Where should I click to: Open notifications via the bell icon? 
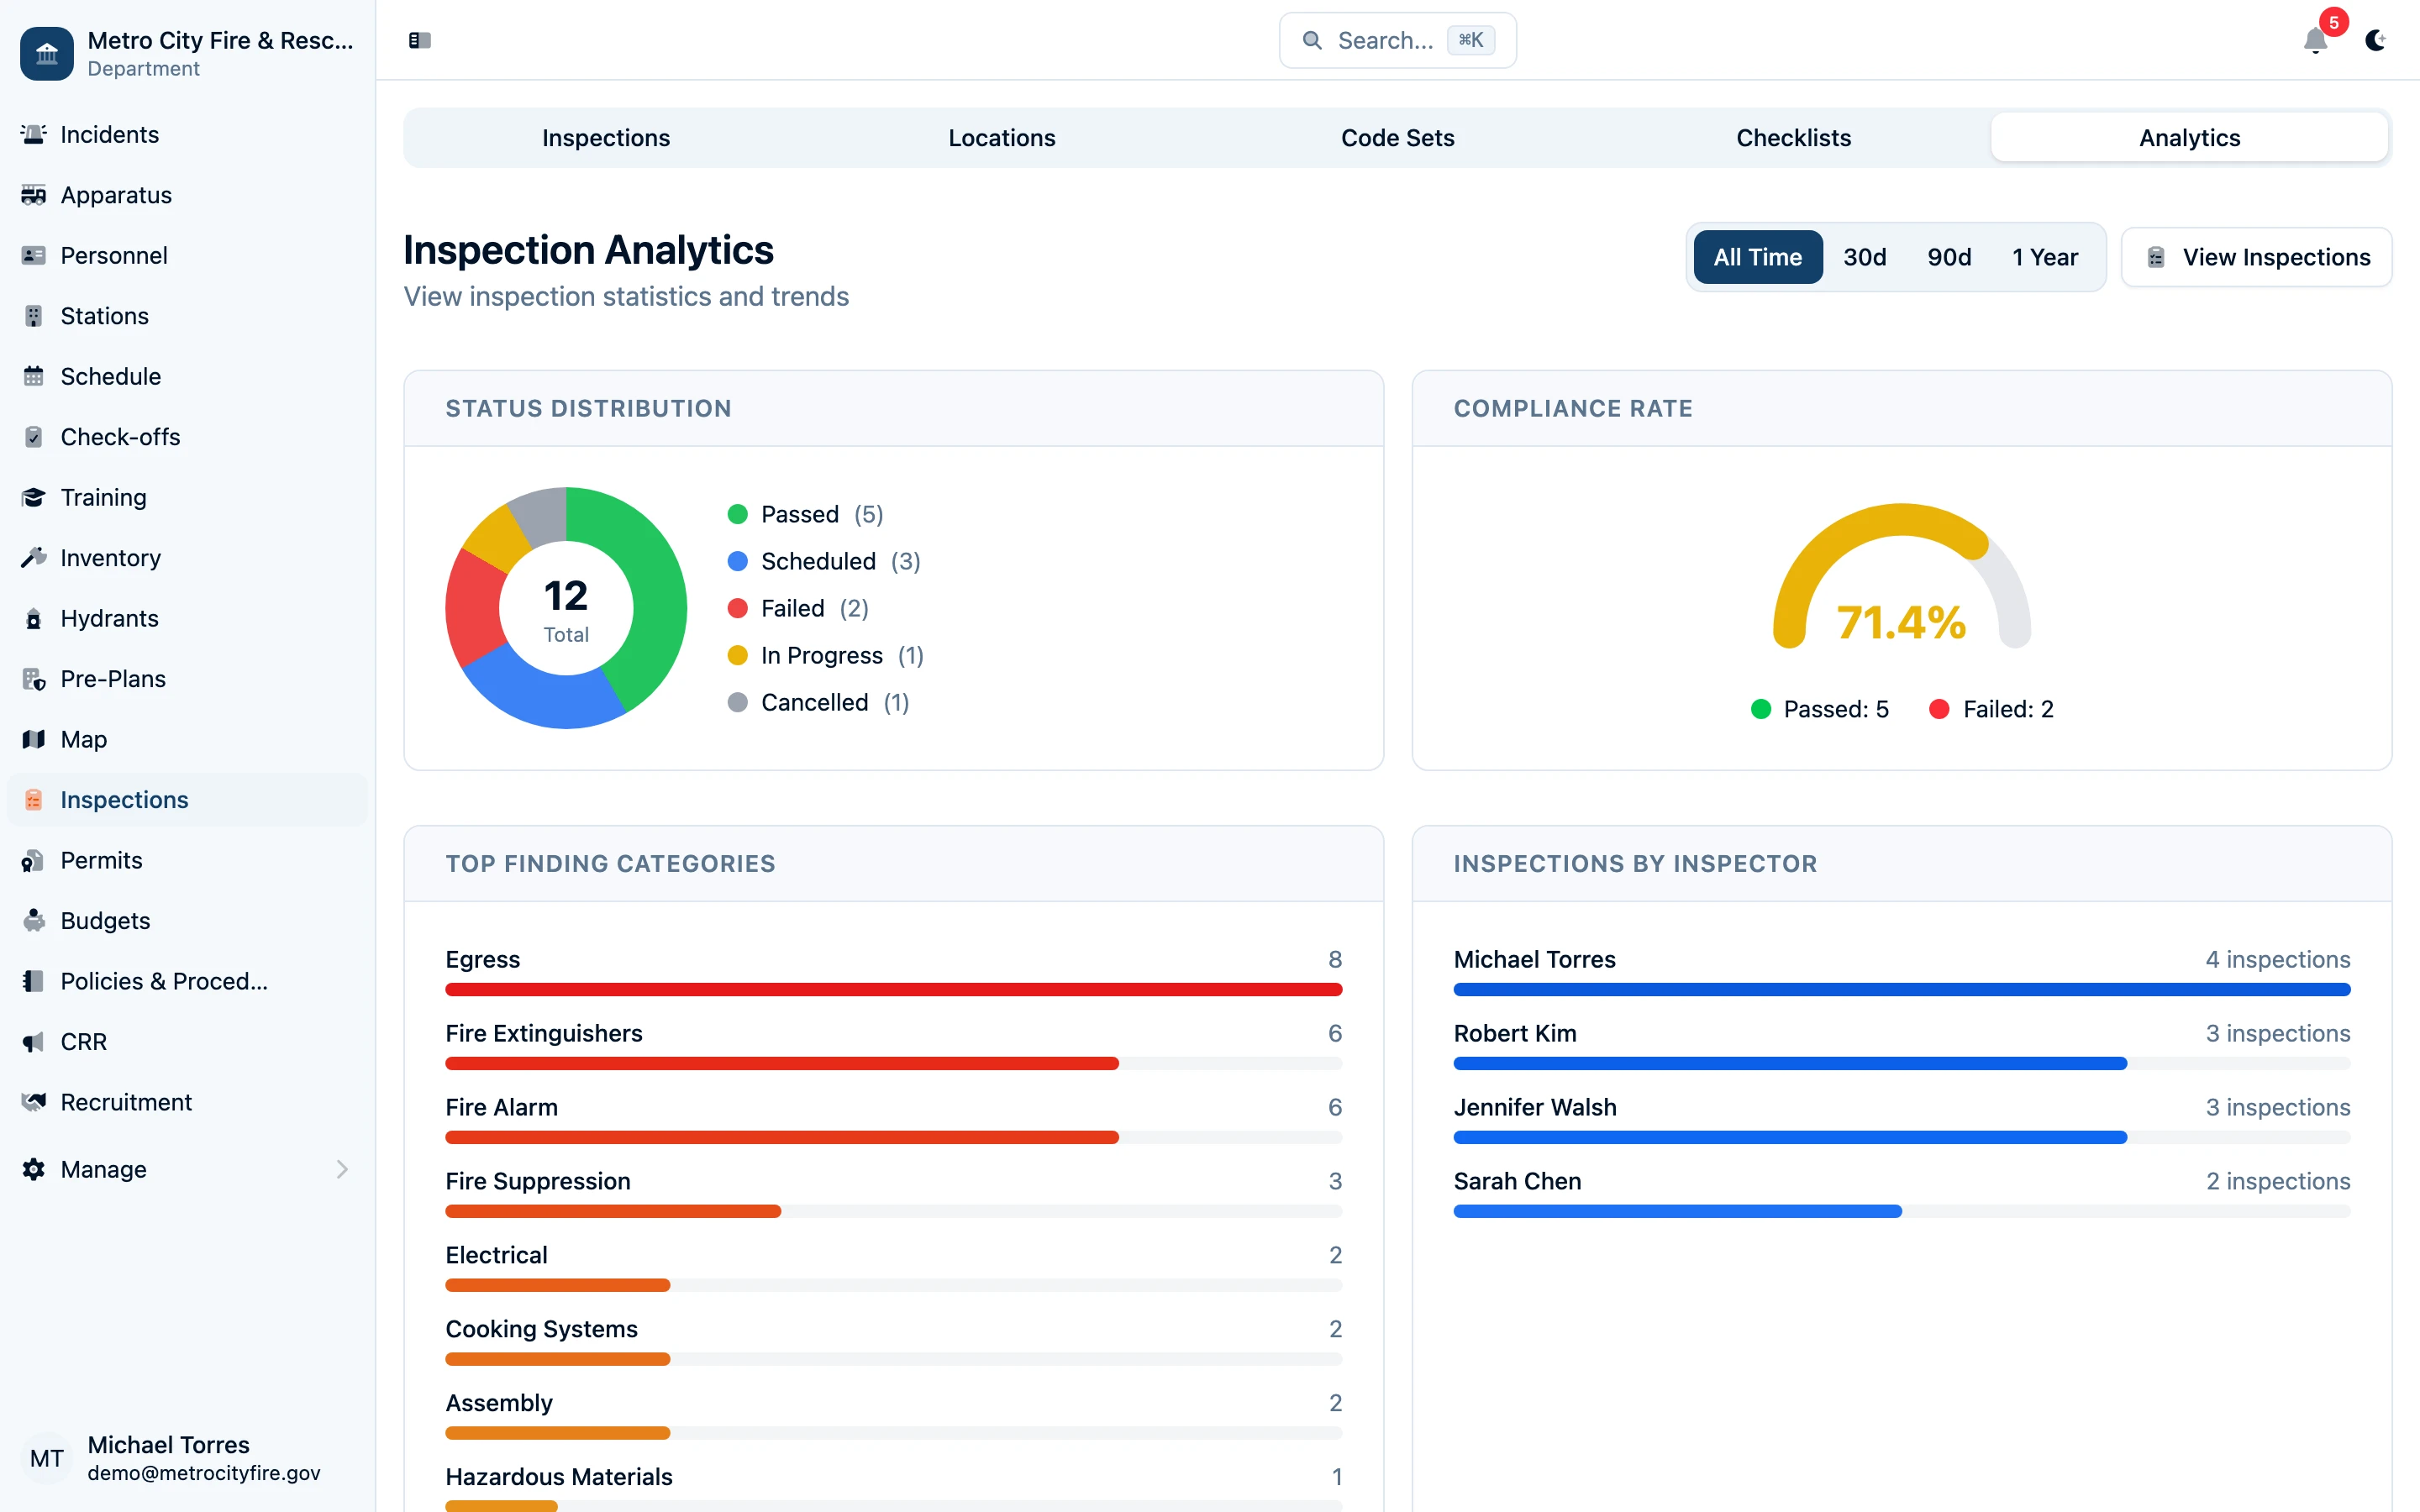(2315, 41)
